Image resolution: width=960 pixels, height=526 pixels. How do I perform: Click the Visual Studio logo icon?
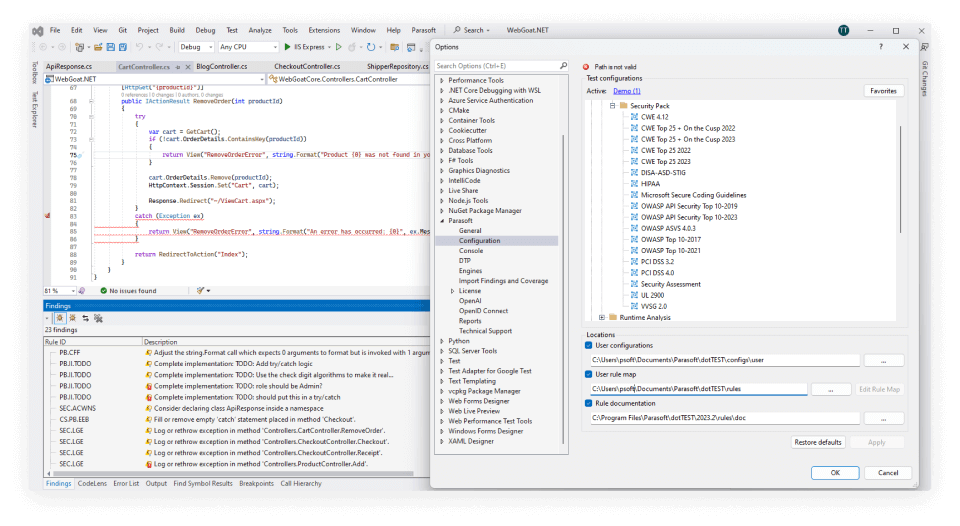(x=38, y=31)
